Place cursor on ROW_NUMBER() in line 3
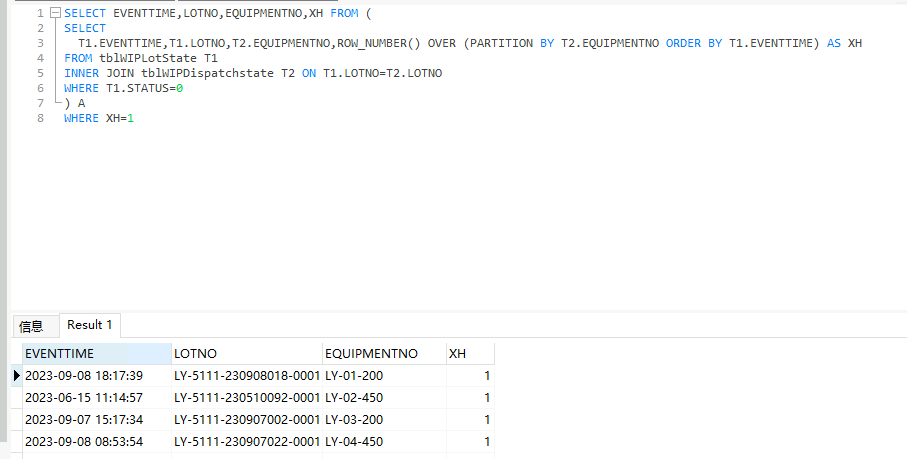Image resolution: width=907 pixels, height=459 pixels. coord(379,43)
